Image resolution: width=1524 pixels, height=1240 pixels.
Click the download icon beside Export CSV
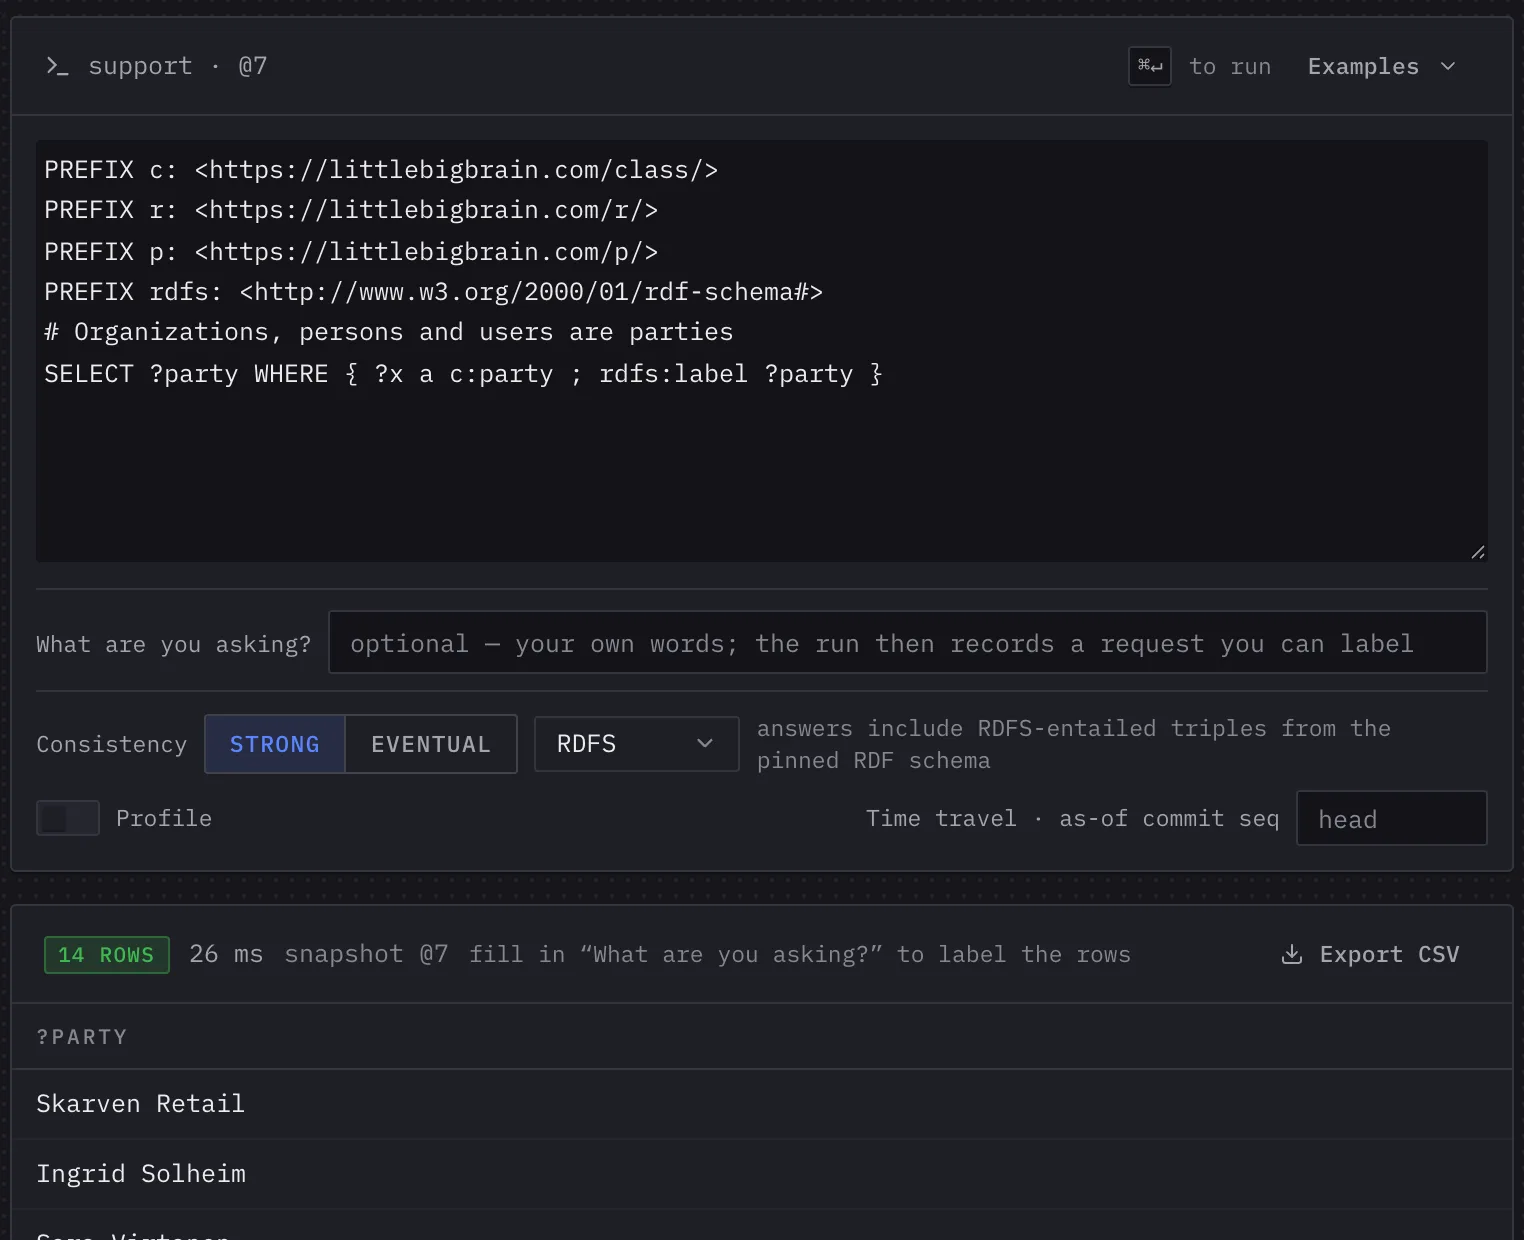tap(1292, 955)
